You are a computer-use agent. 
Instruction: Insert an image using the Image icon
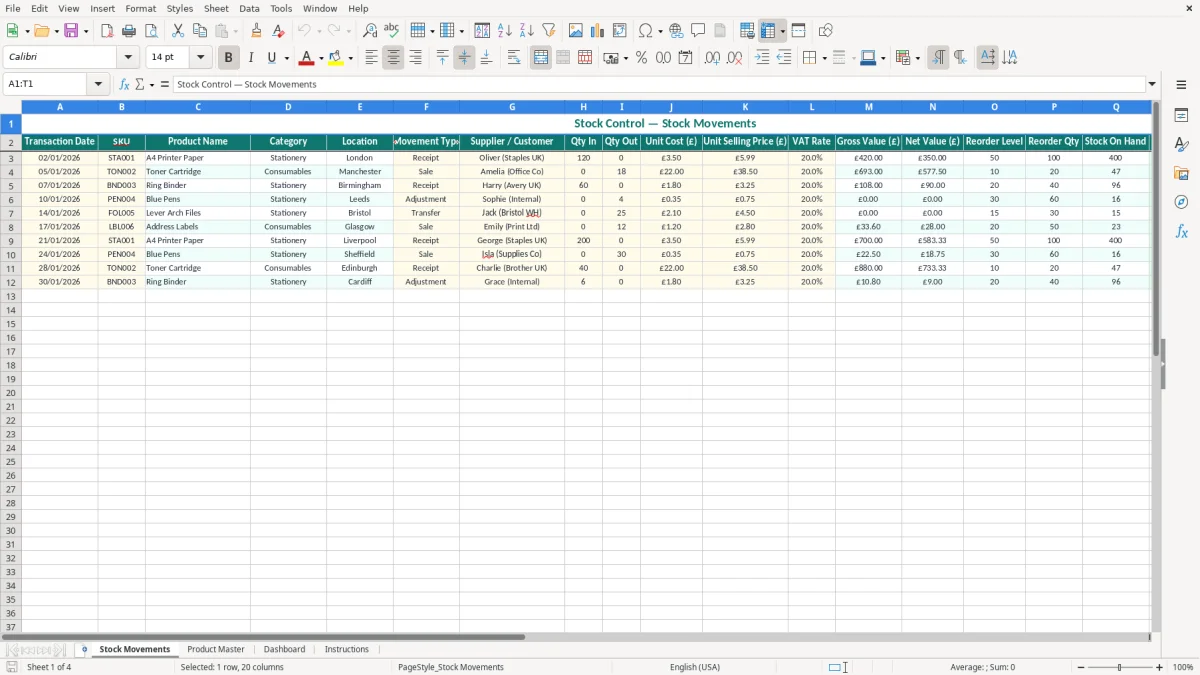(x=576, y=31)
